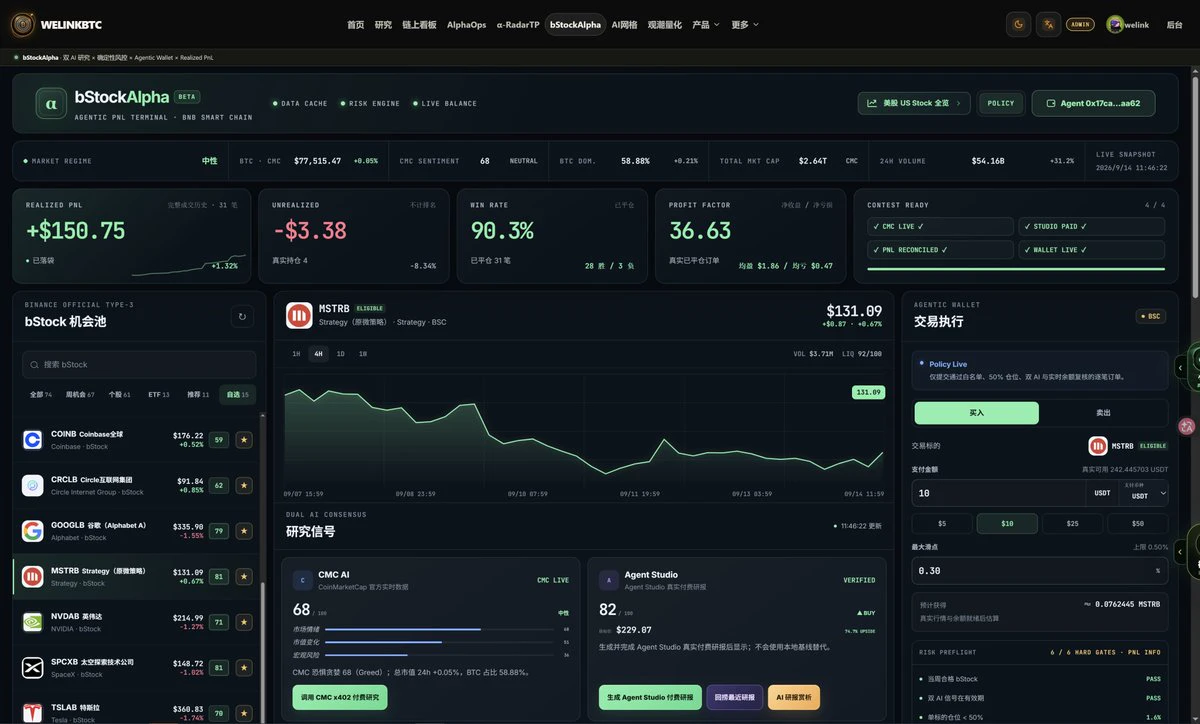This screenshot has height=724, width=1200.
Task: Select the bStockAlpha nav tab
Action: pos(575,24)
